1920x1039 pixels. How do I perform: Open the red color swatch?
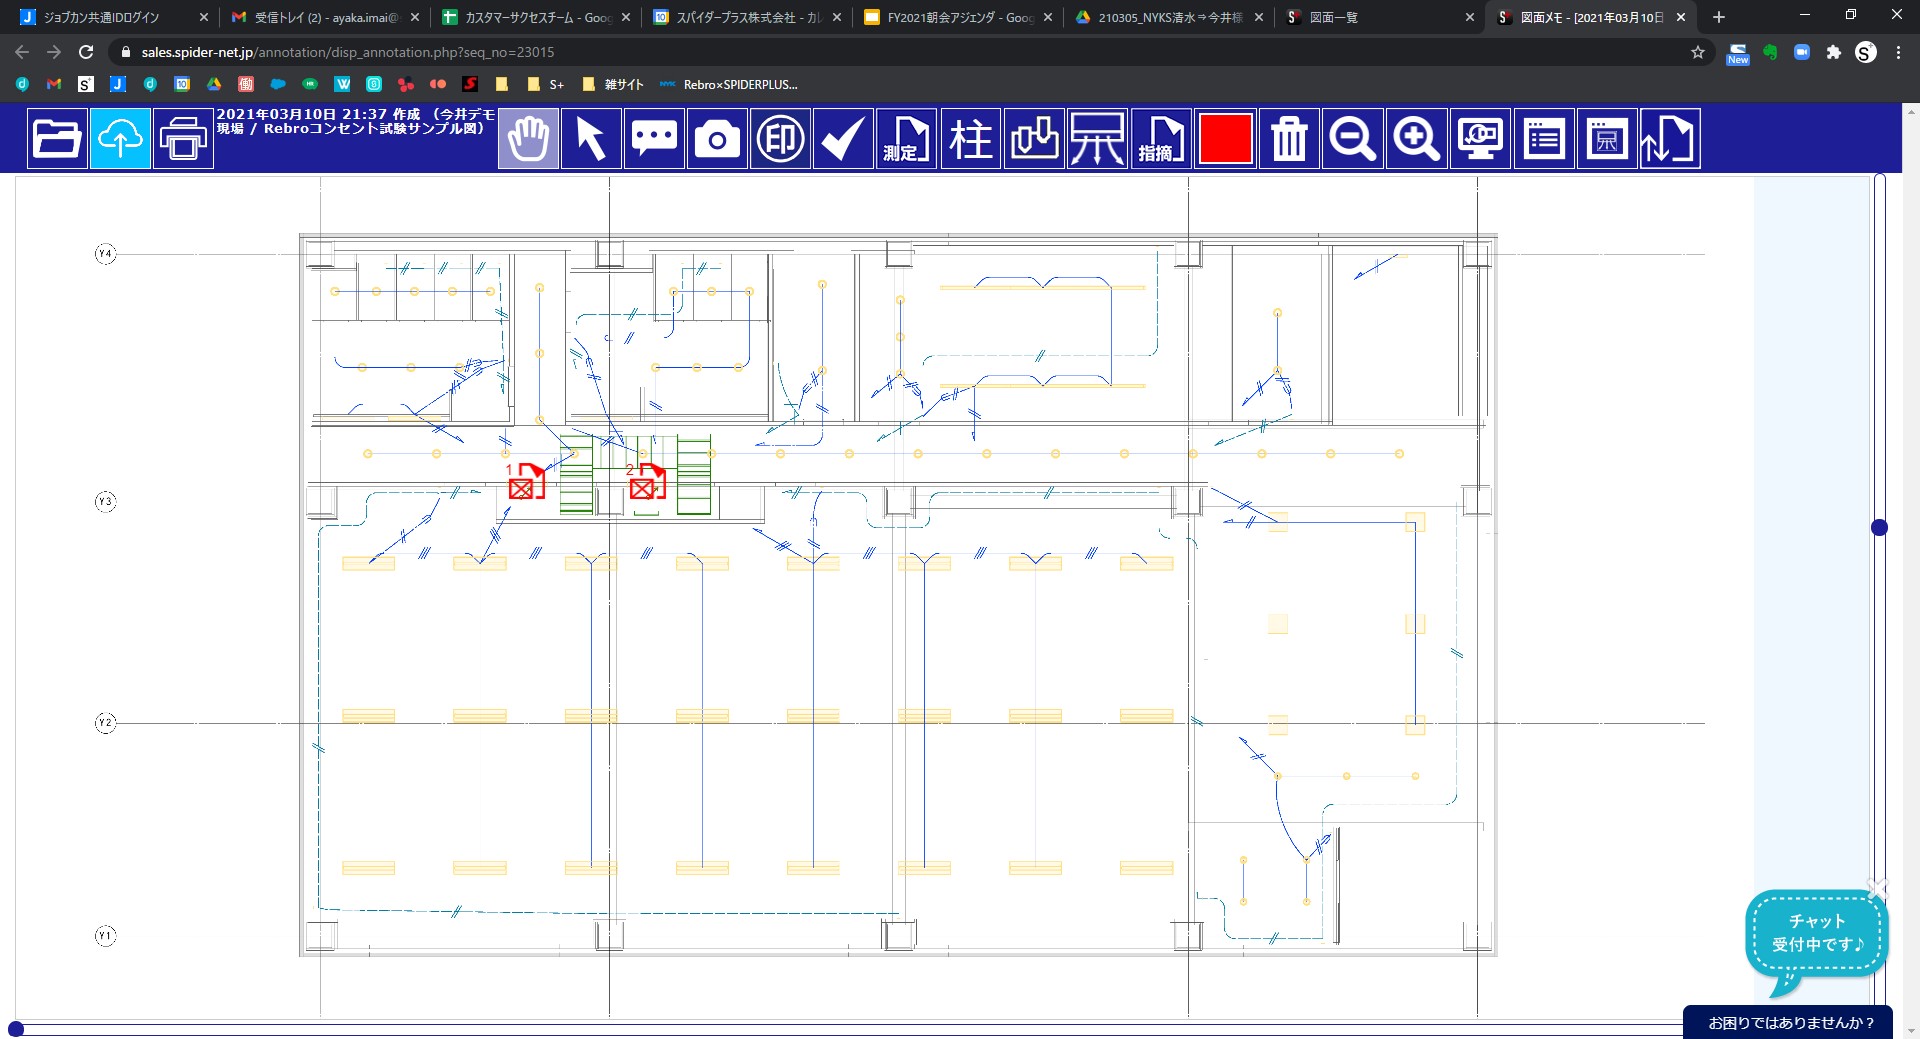[1225, 138]
